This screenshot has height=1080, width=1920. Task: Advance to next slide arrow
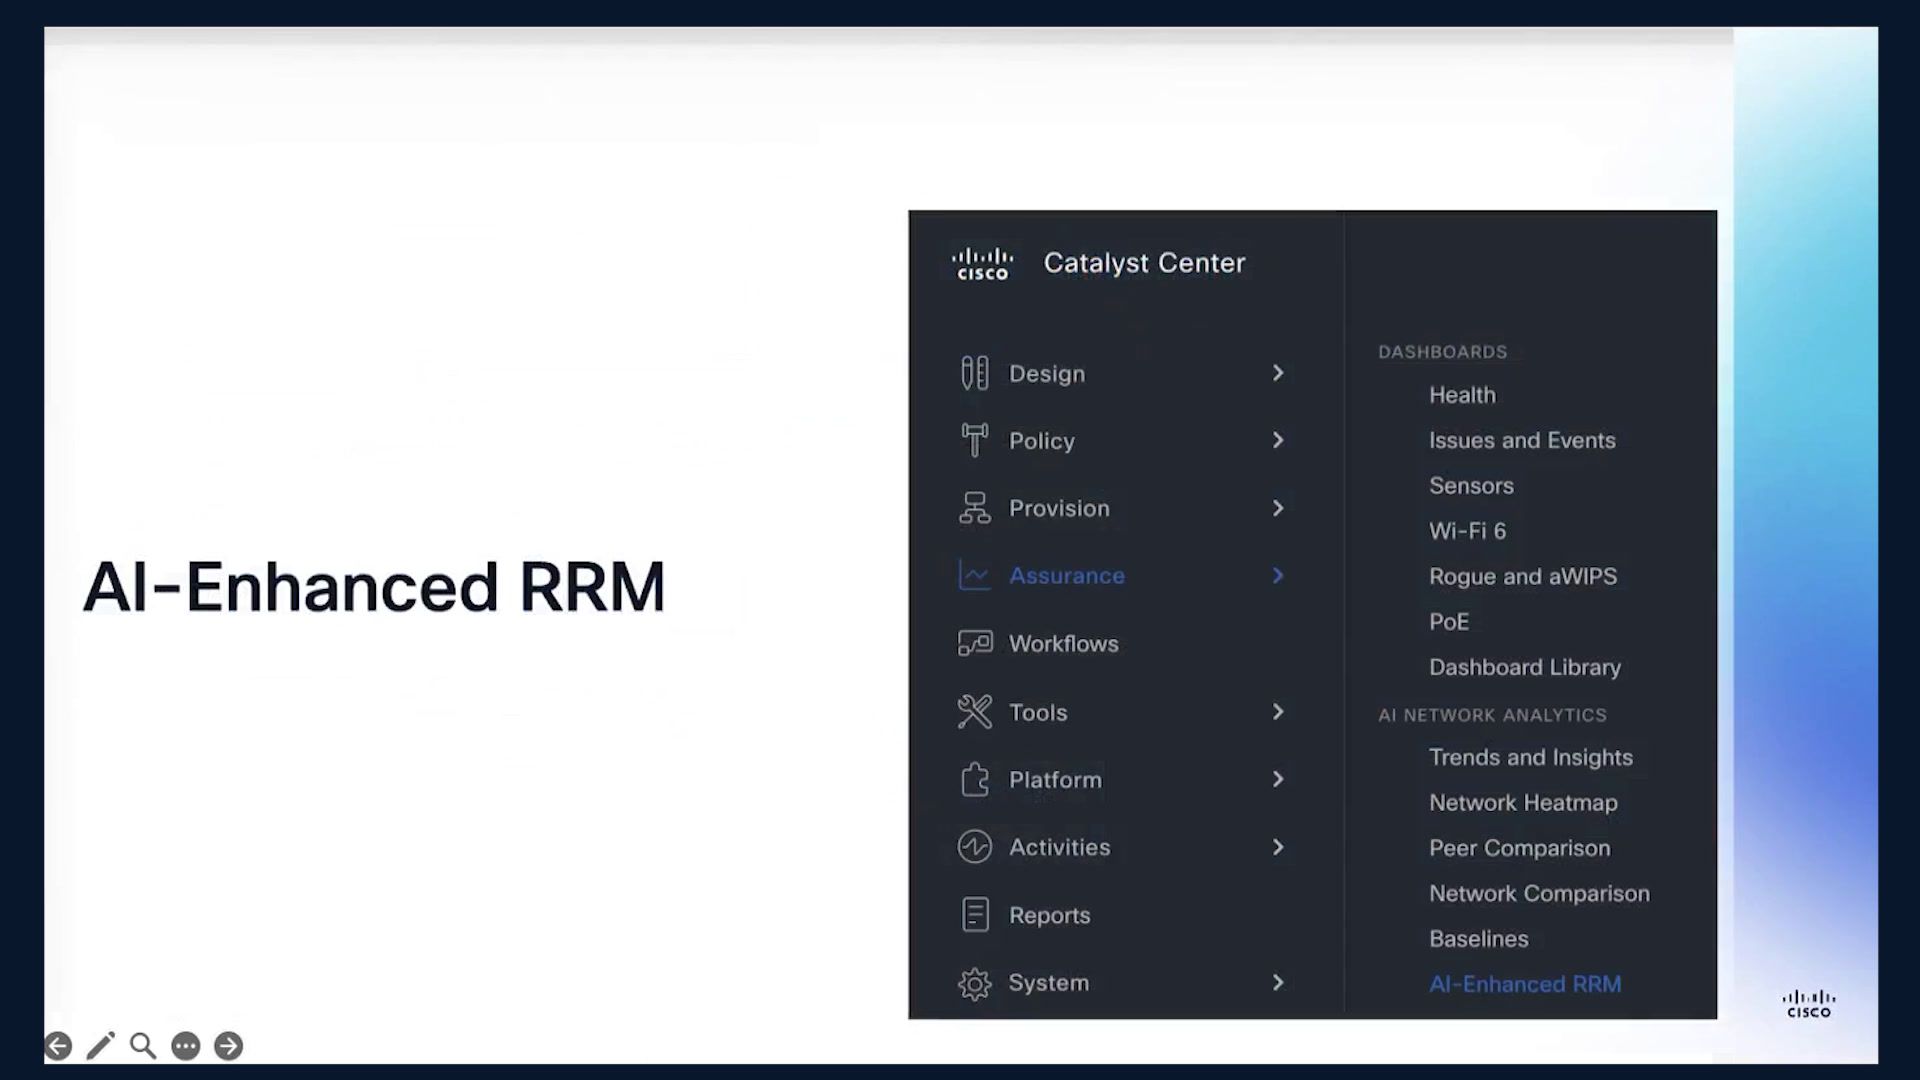pyautogui.click(x=229, y=1046)
